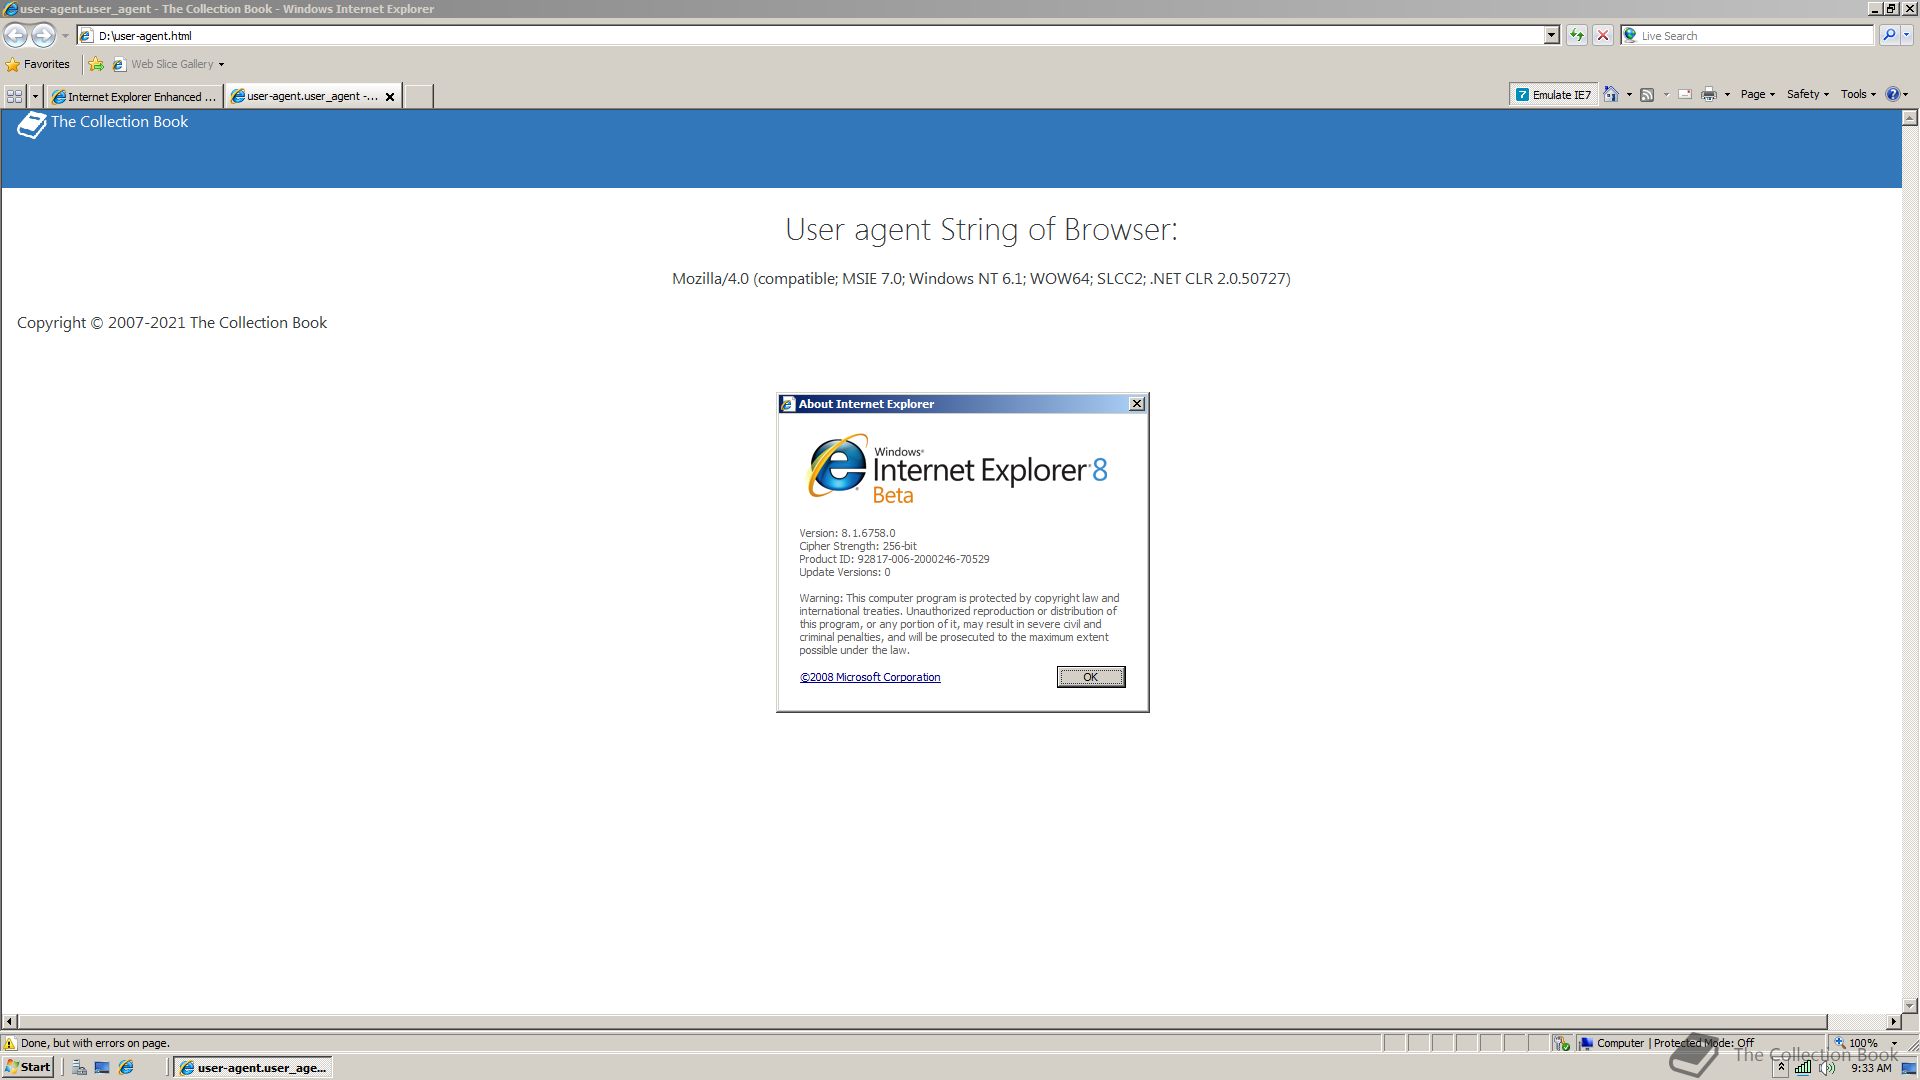Click The Collection Book header logo
Screen dimensions: 1920x1080
[x=103, y=123]
